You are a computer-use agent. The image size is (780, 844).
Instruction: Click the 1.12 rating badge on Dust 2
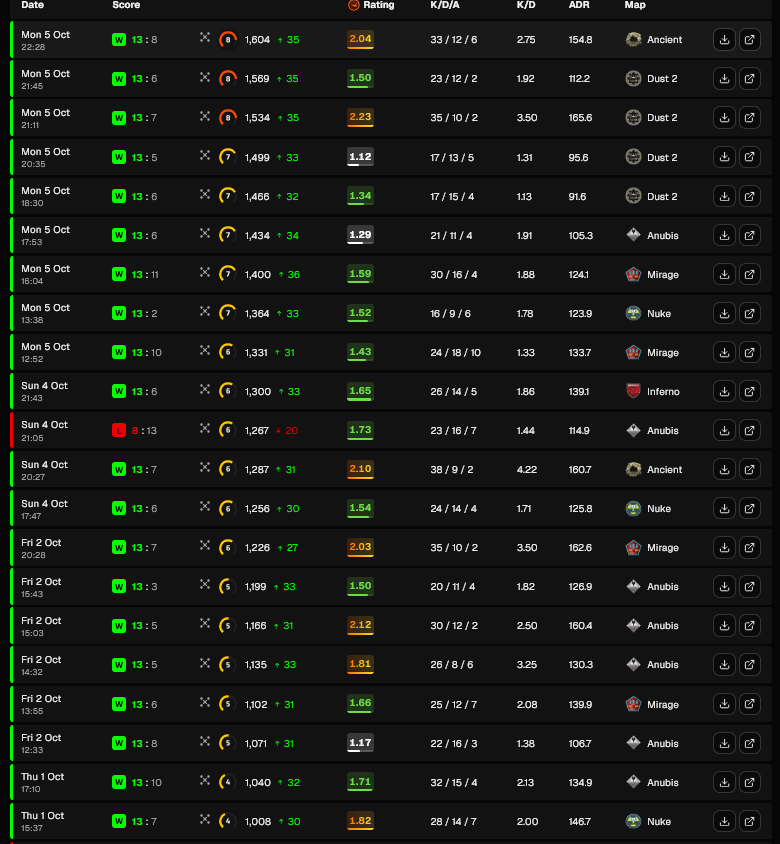point(360,157)
